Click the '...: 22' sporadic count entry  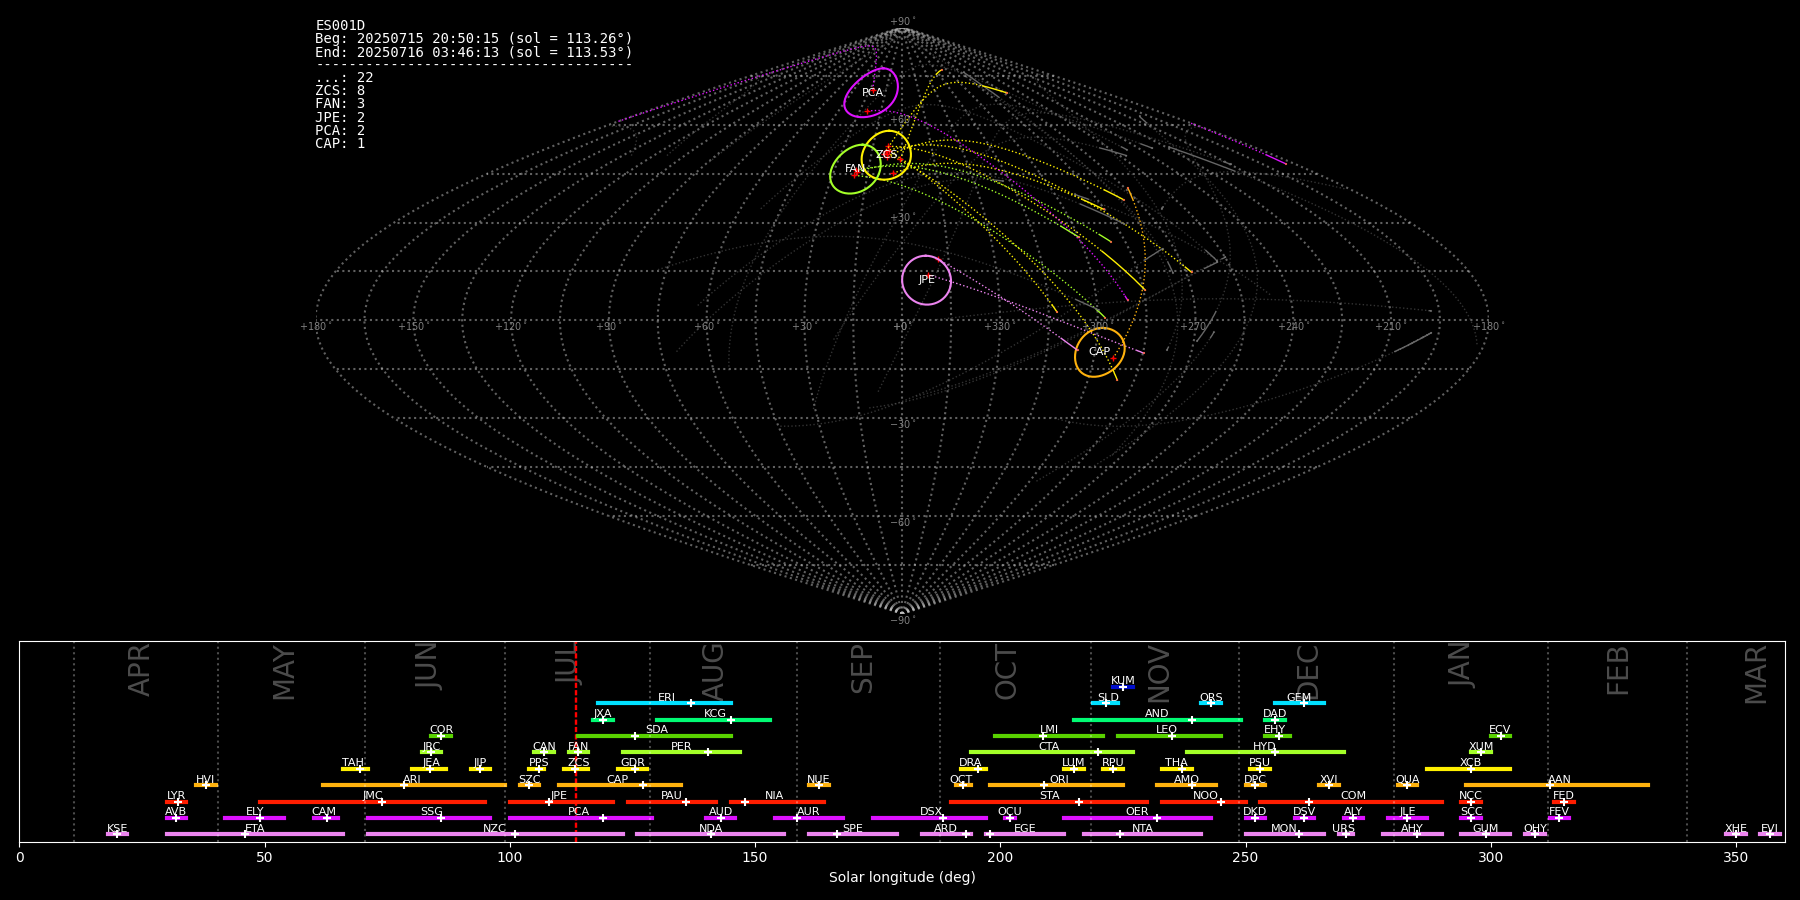(344, 78)
